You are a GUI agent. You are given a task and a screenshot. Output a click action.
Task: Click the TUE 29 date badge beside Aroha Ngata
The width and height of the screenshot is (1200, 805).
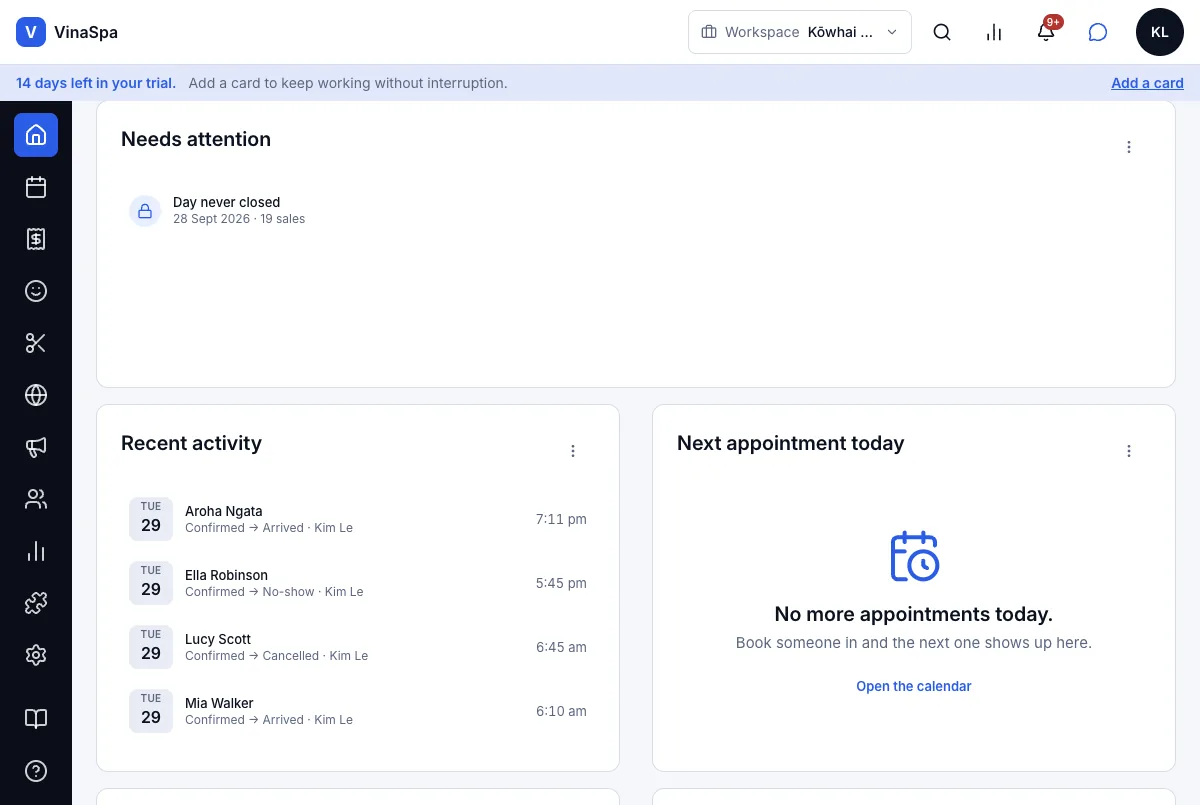tap(151, 519)
